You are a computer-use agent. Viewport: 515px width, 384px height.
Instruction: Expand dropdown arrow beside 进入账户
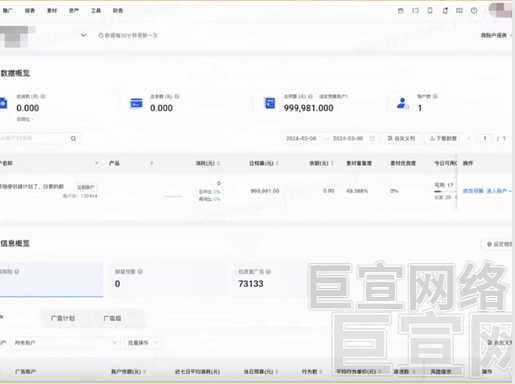[510, 191]
